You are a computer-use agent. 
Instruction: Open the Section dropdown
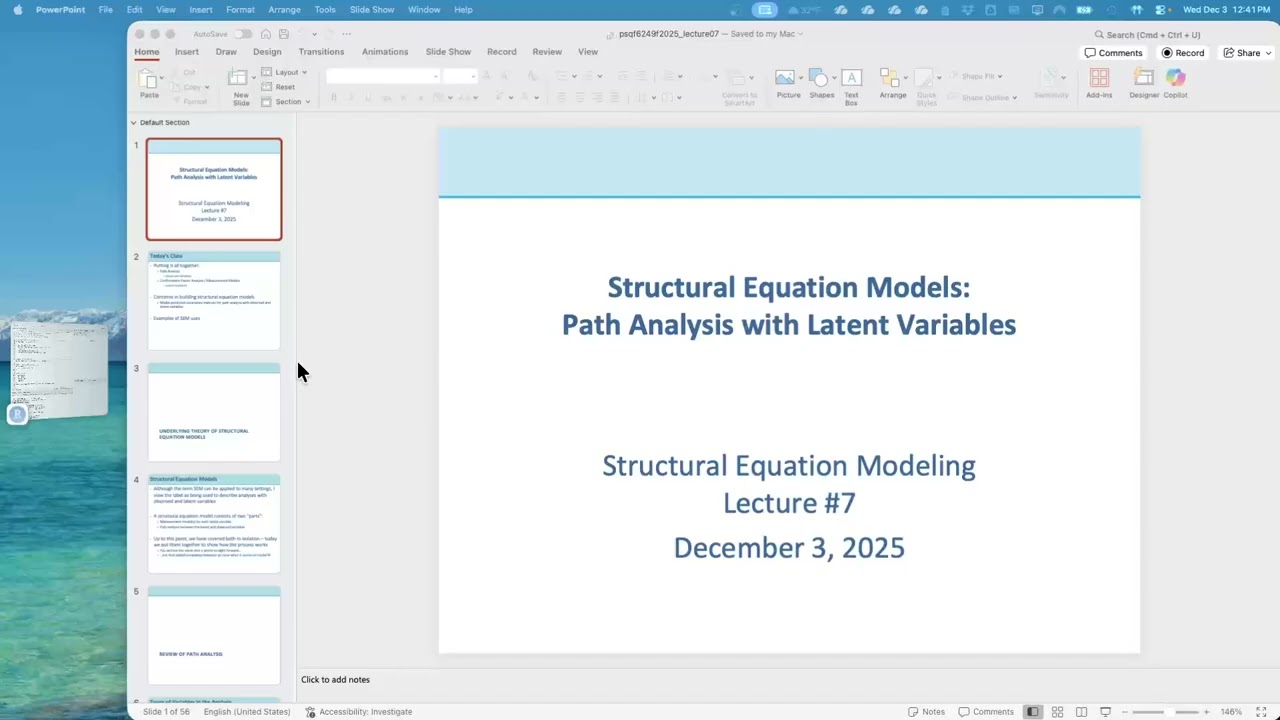coord(286,102)
